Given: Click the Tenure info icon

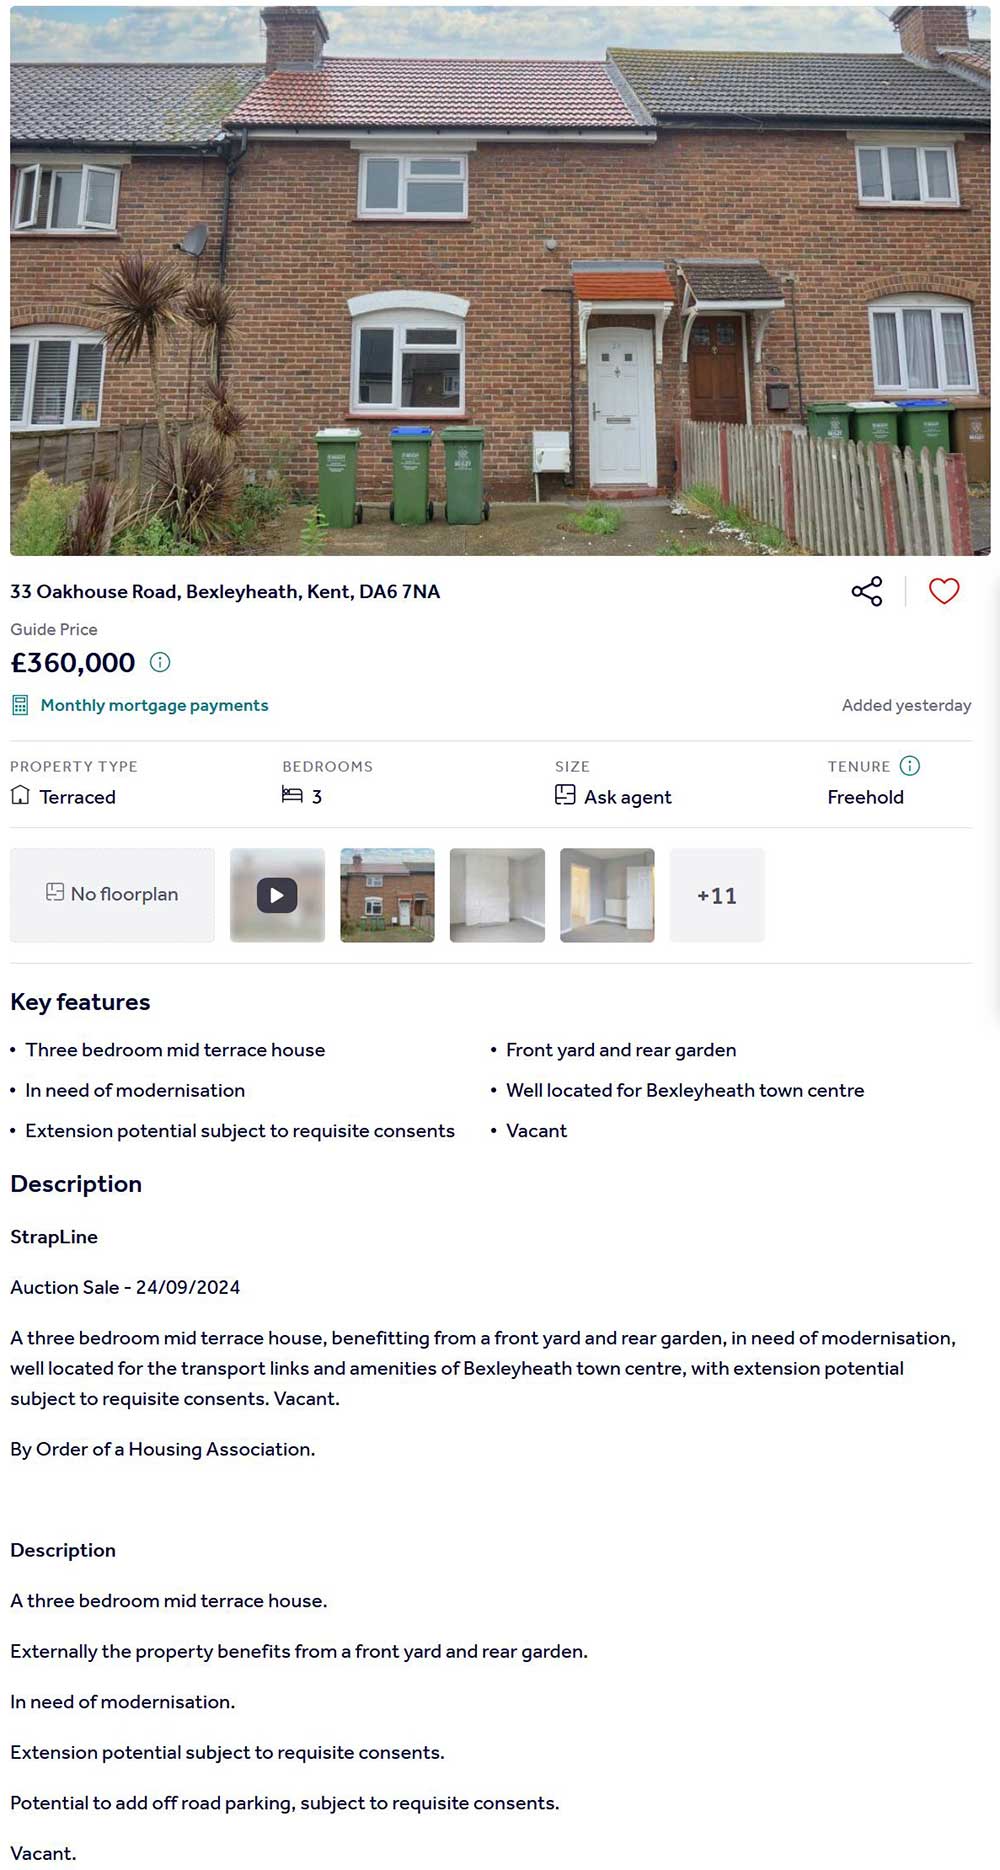Looking at the screenshot, I should pos(910,766).
